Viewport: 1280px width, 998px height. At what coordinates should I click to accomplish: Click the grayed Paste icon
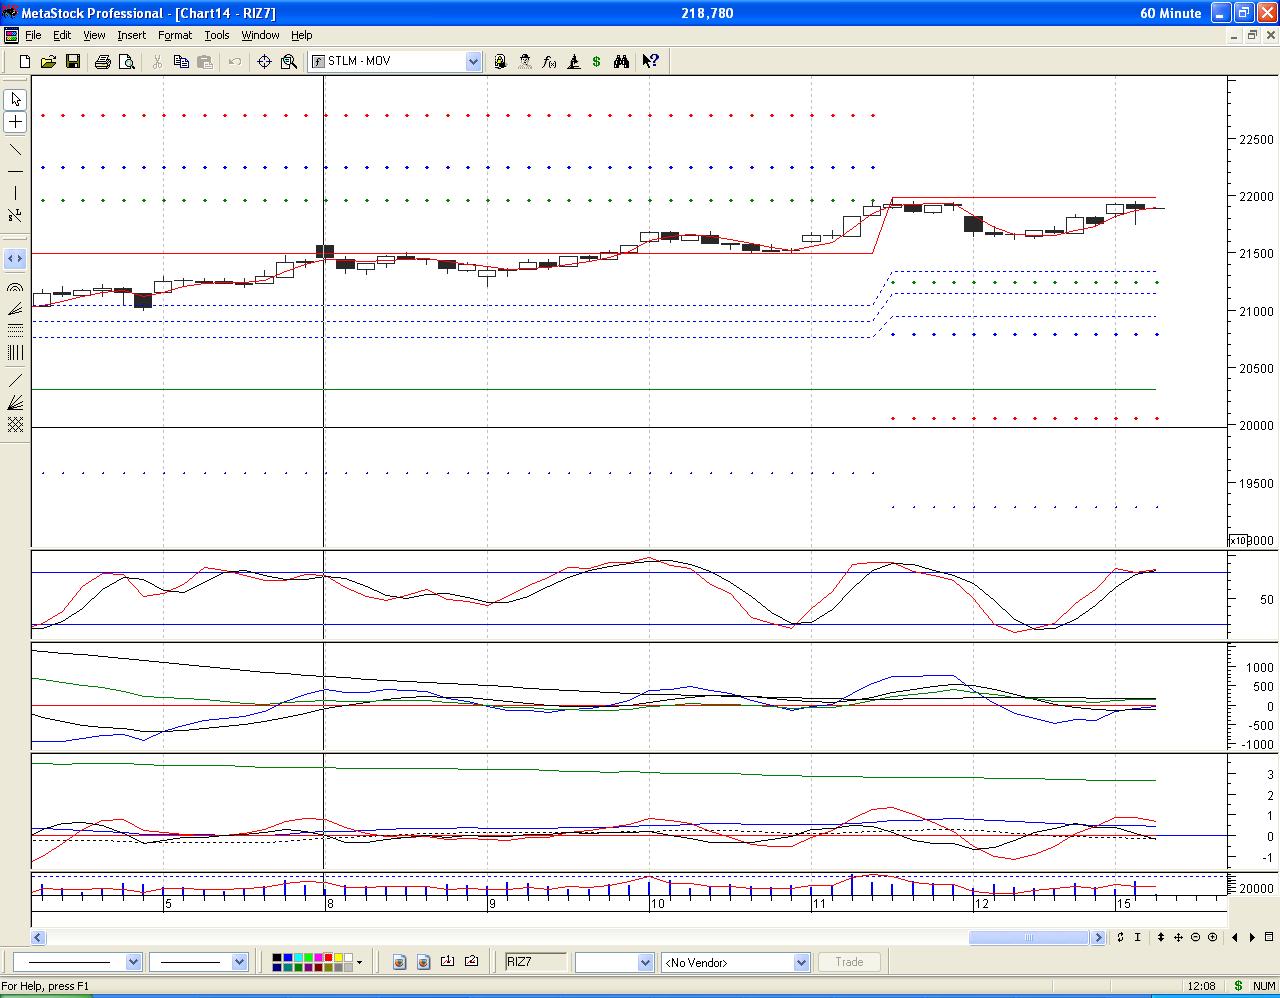(x=205, y=61)
